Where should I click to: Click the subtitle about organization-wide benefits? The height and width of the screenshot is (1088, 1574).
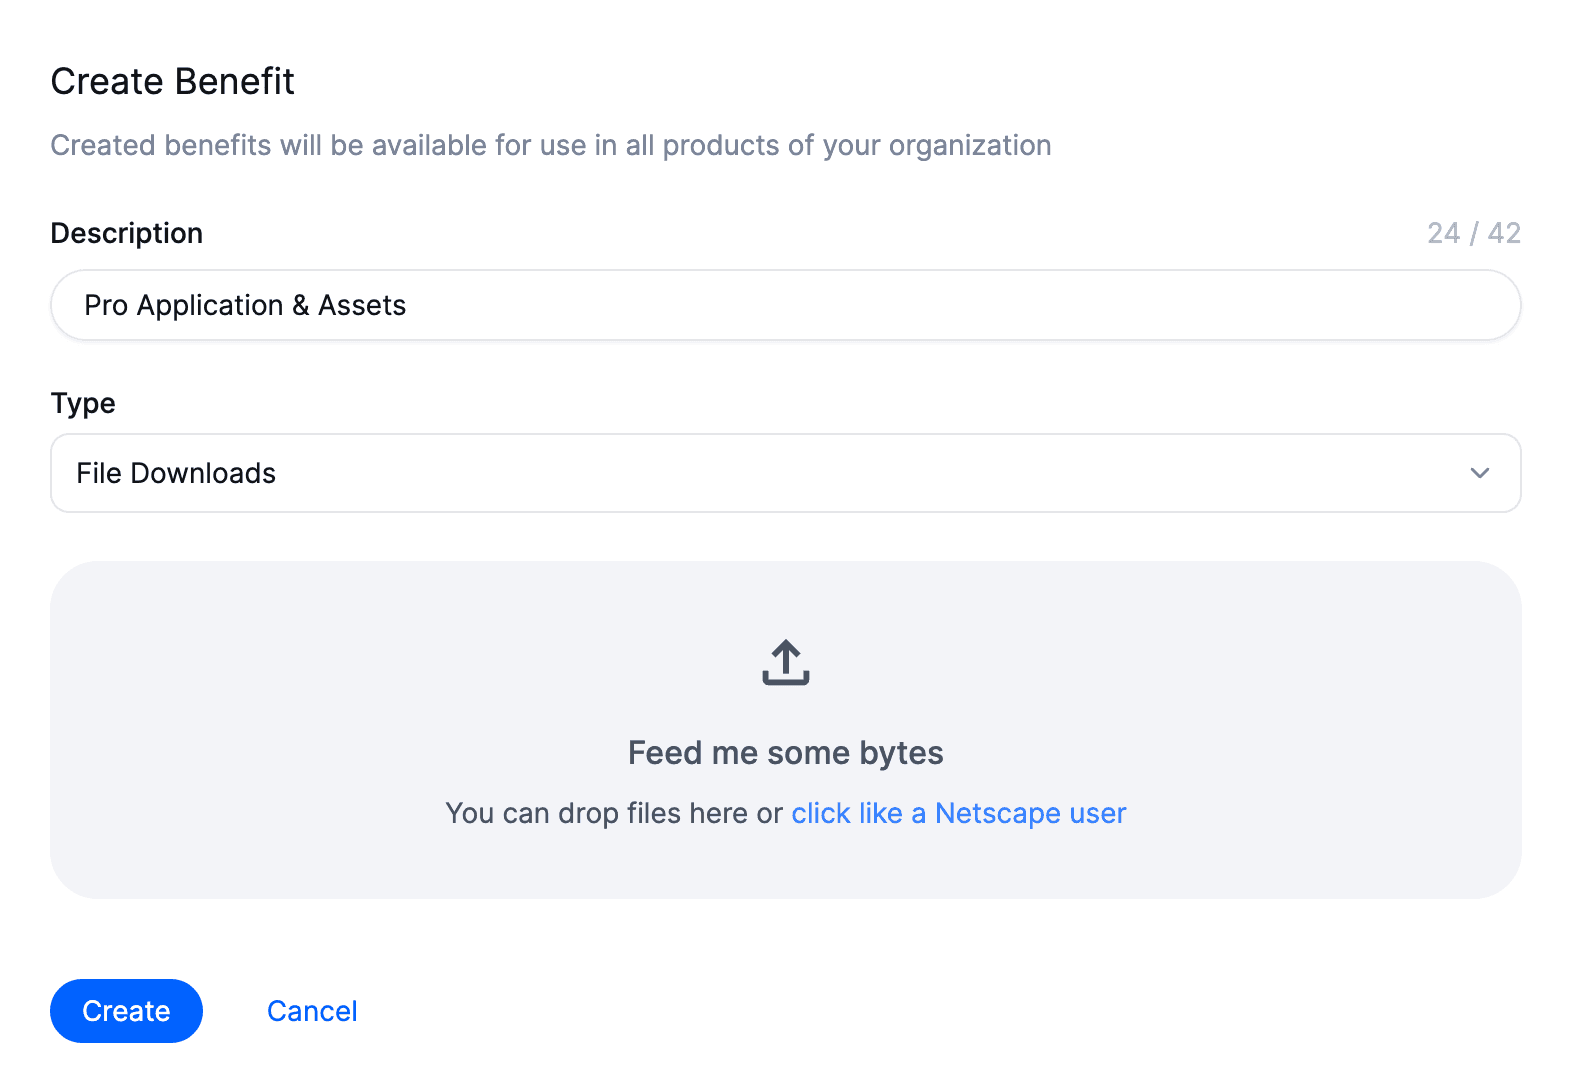coord(550,145)
